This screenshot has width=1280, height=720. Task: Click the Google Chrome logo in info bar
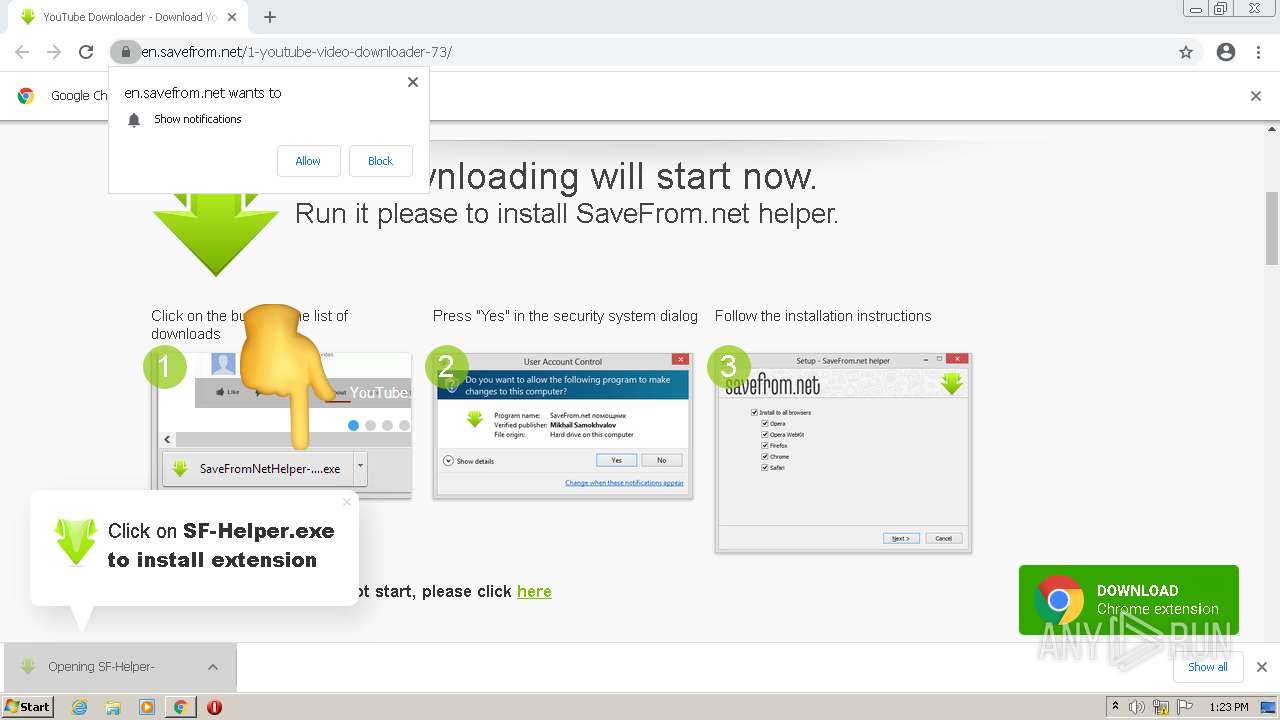click(26, 96)
